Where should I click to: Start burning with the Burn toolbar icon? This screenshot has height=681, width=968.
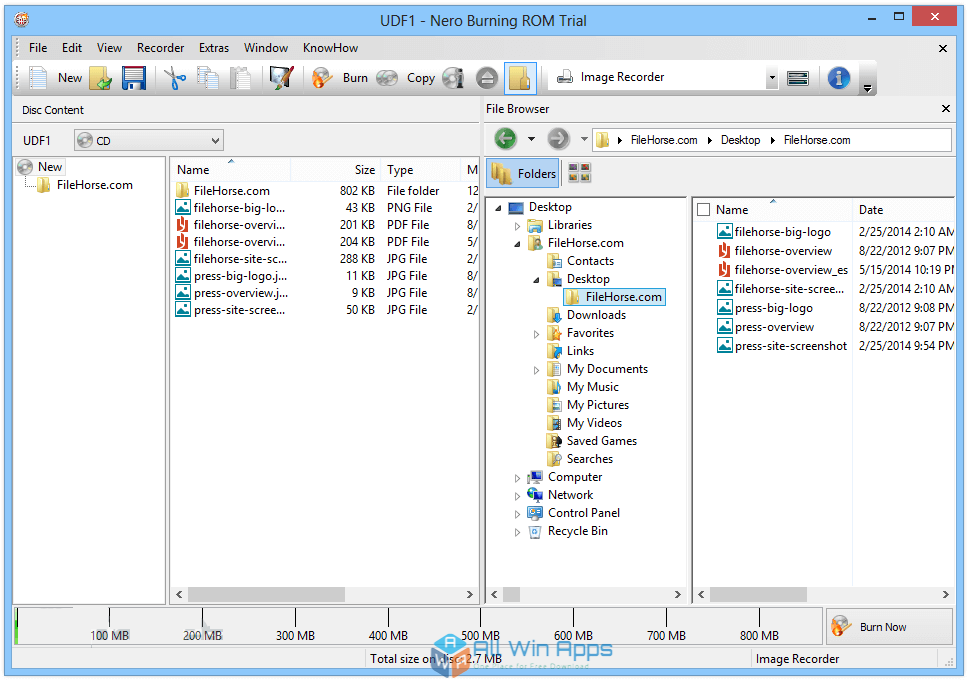coord(322,78)
